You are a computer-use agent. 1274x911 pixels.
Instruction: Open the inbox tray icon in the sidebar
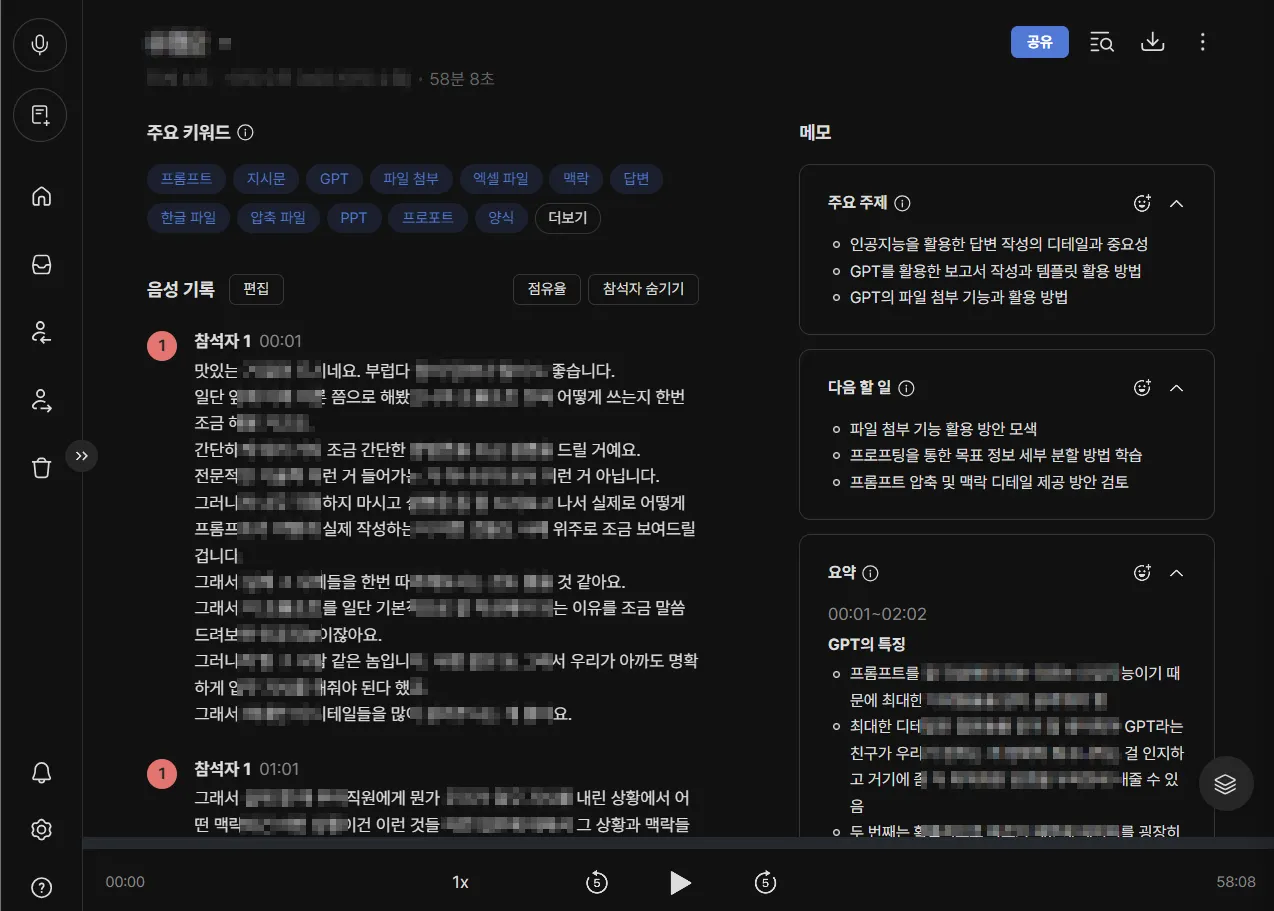[41, 264]
